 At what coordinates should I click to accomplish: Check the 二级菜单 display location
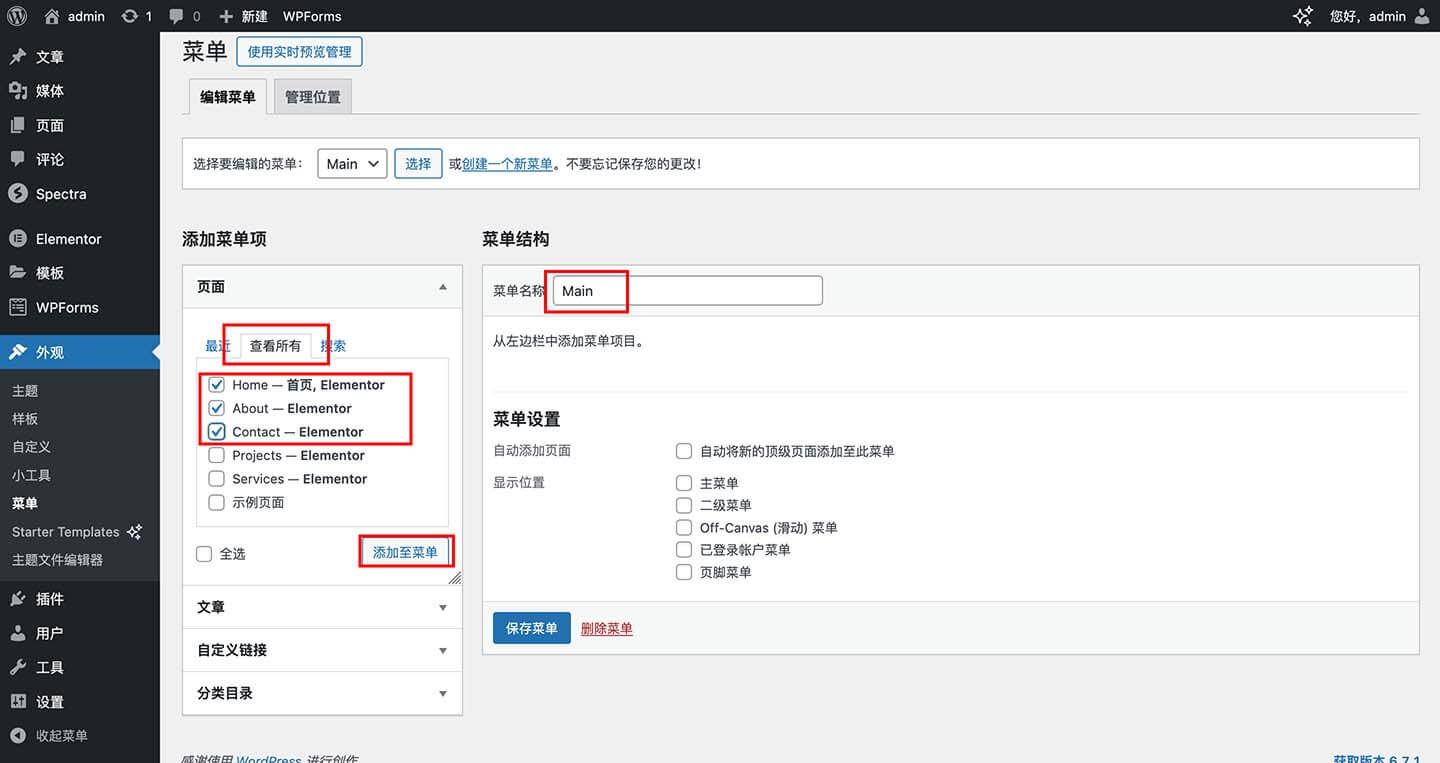pyautogui.click(x=684, y=505)
